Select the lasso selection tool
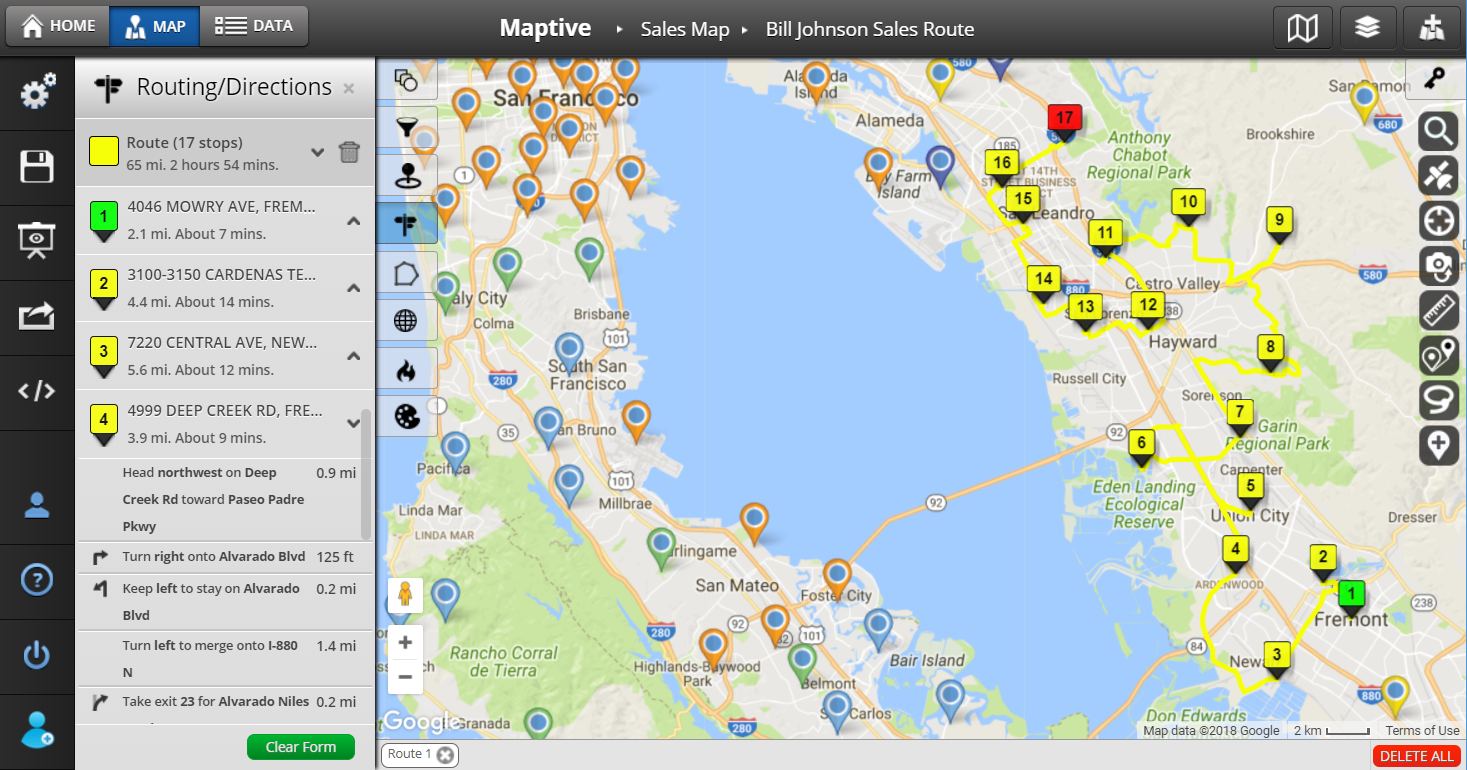The image size is (1467, 770). (1439, 400)
